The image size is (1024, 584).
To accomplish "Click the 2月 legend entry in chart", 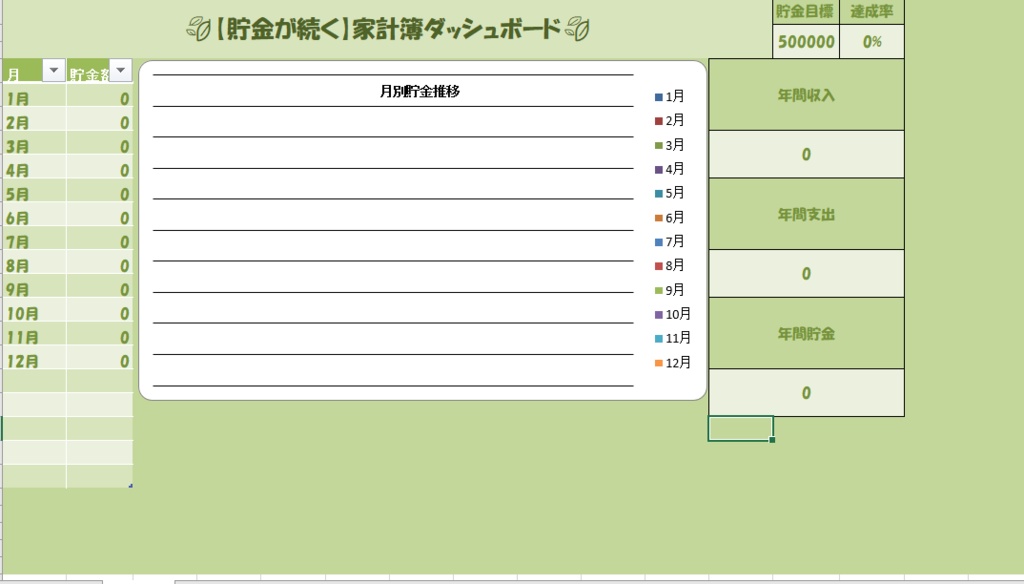I will click(669, 121).
